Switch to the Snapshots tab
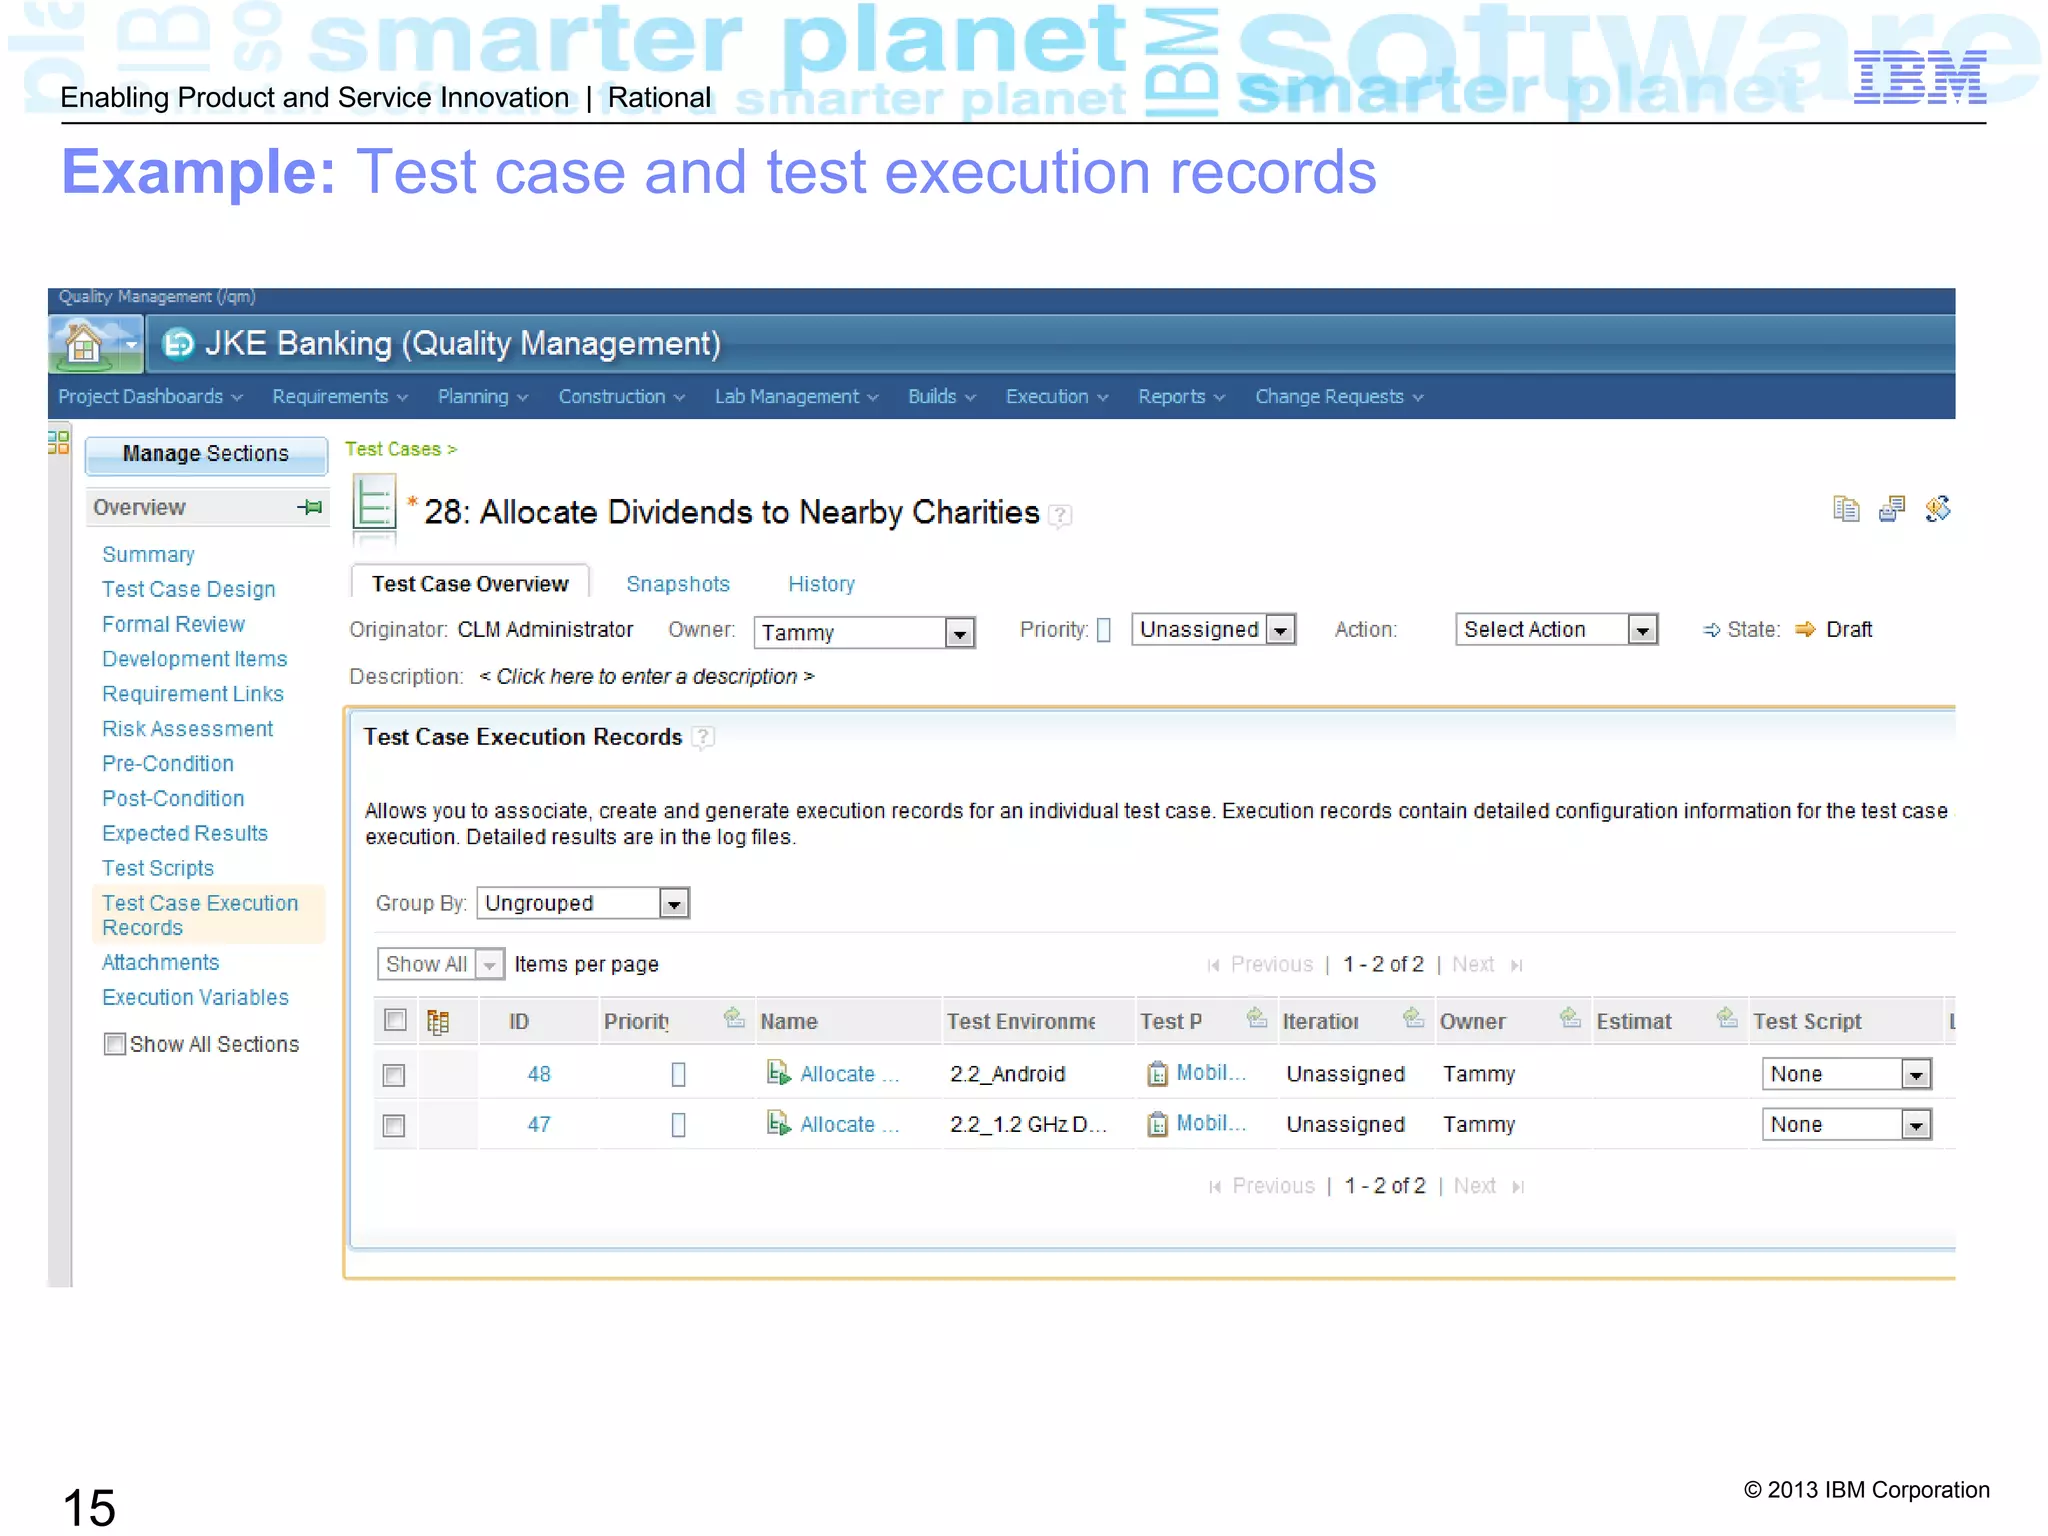2048x1536 pixels. click(678, 585)
